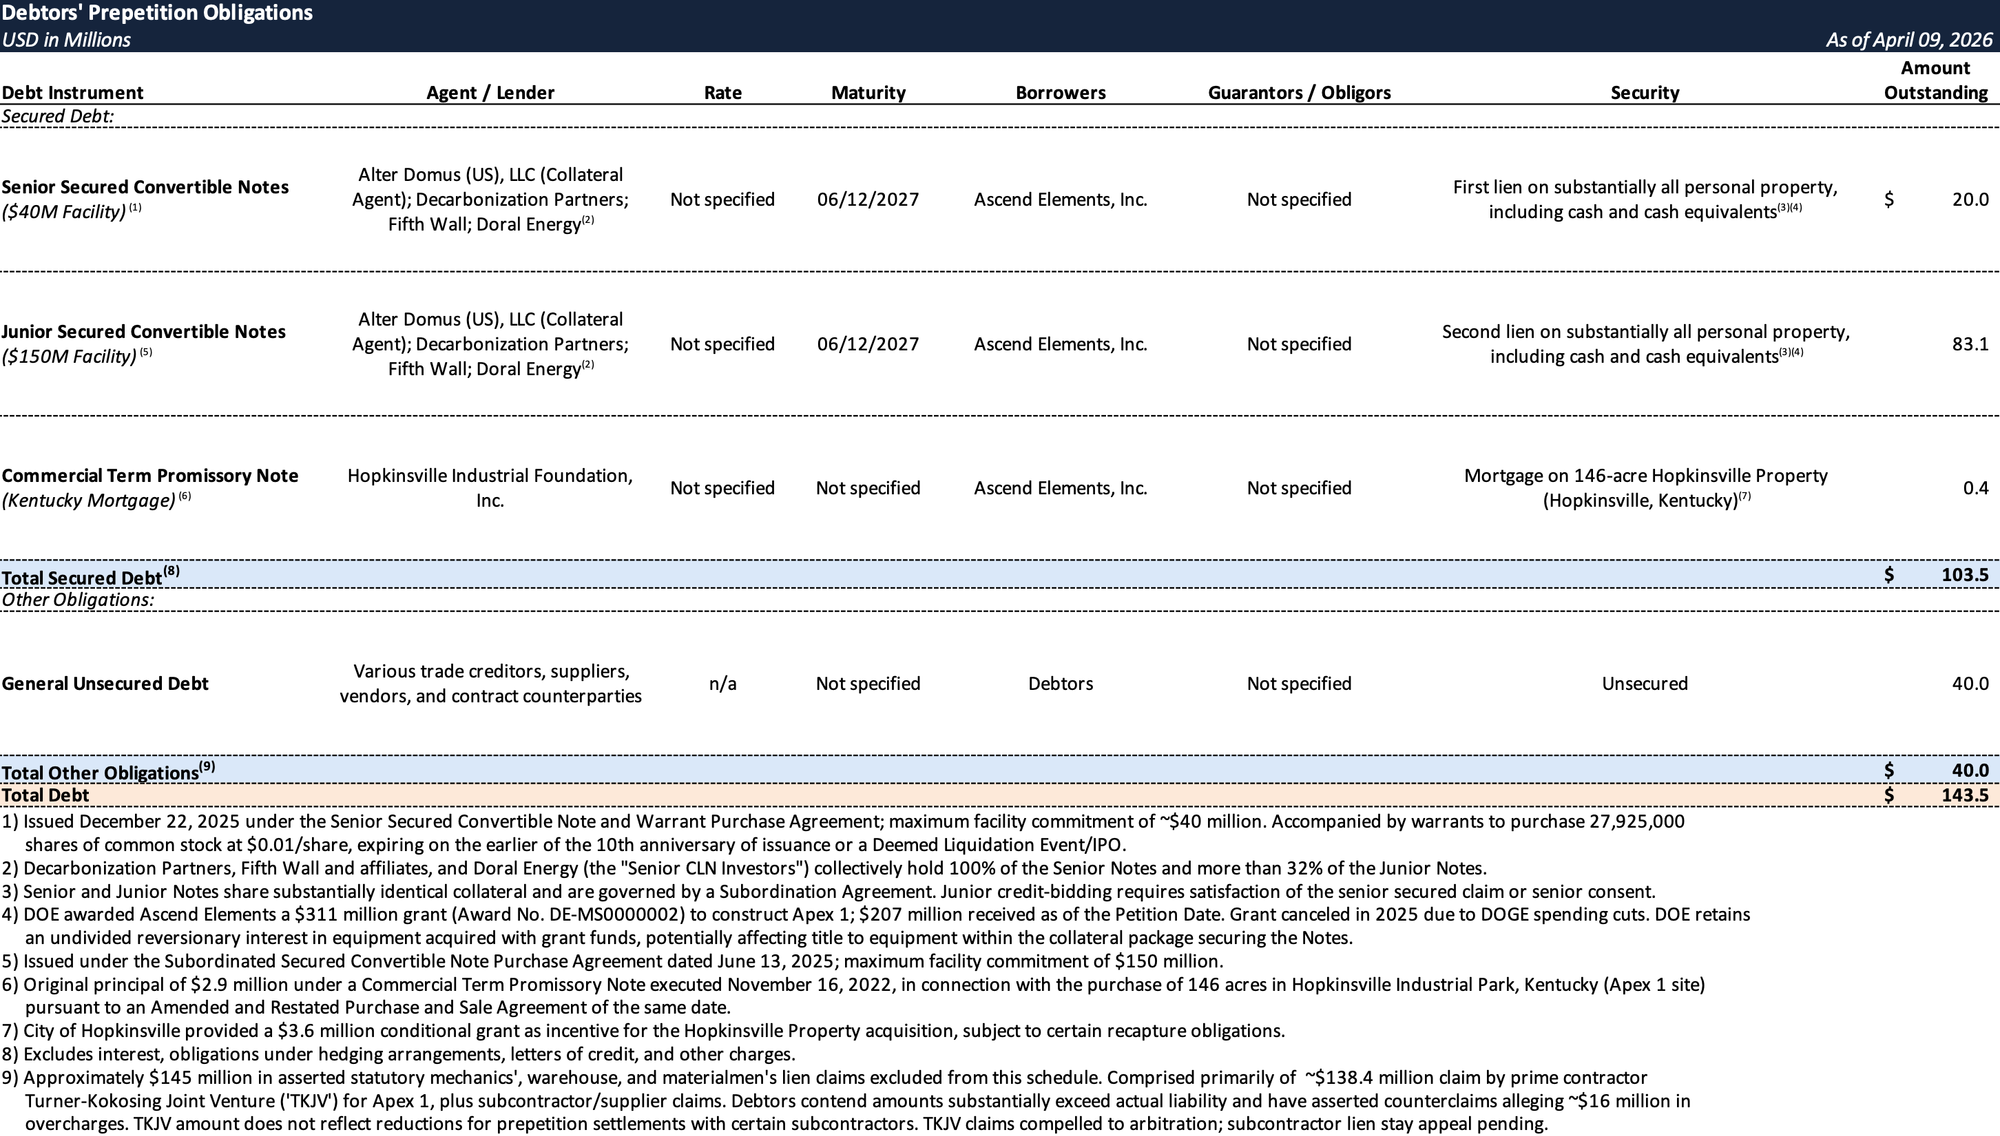
Task: Click the Debt Instrument column header
Action: click(x=72, y=93)
